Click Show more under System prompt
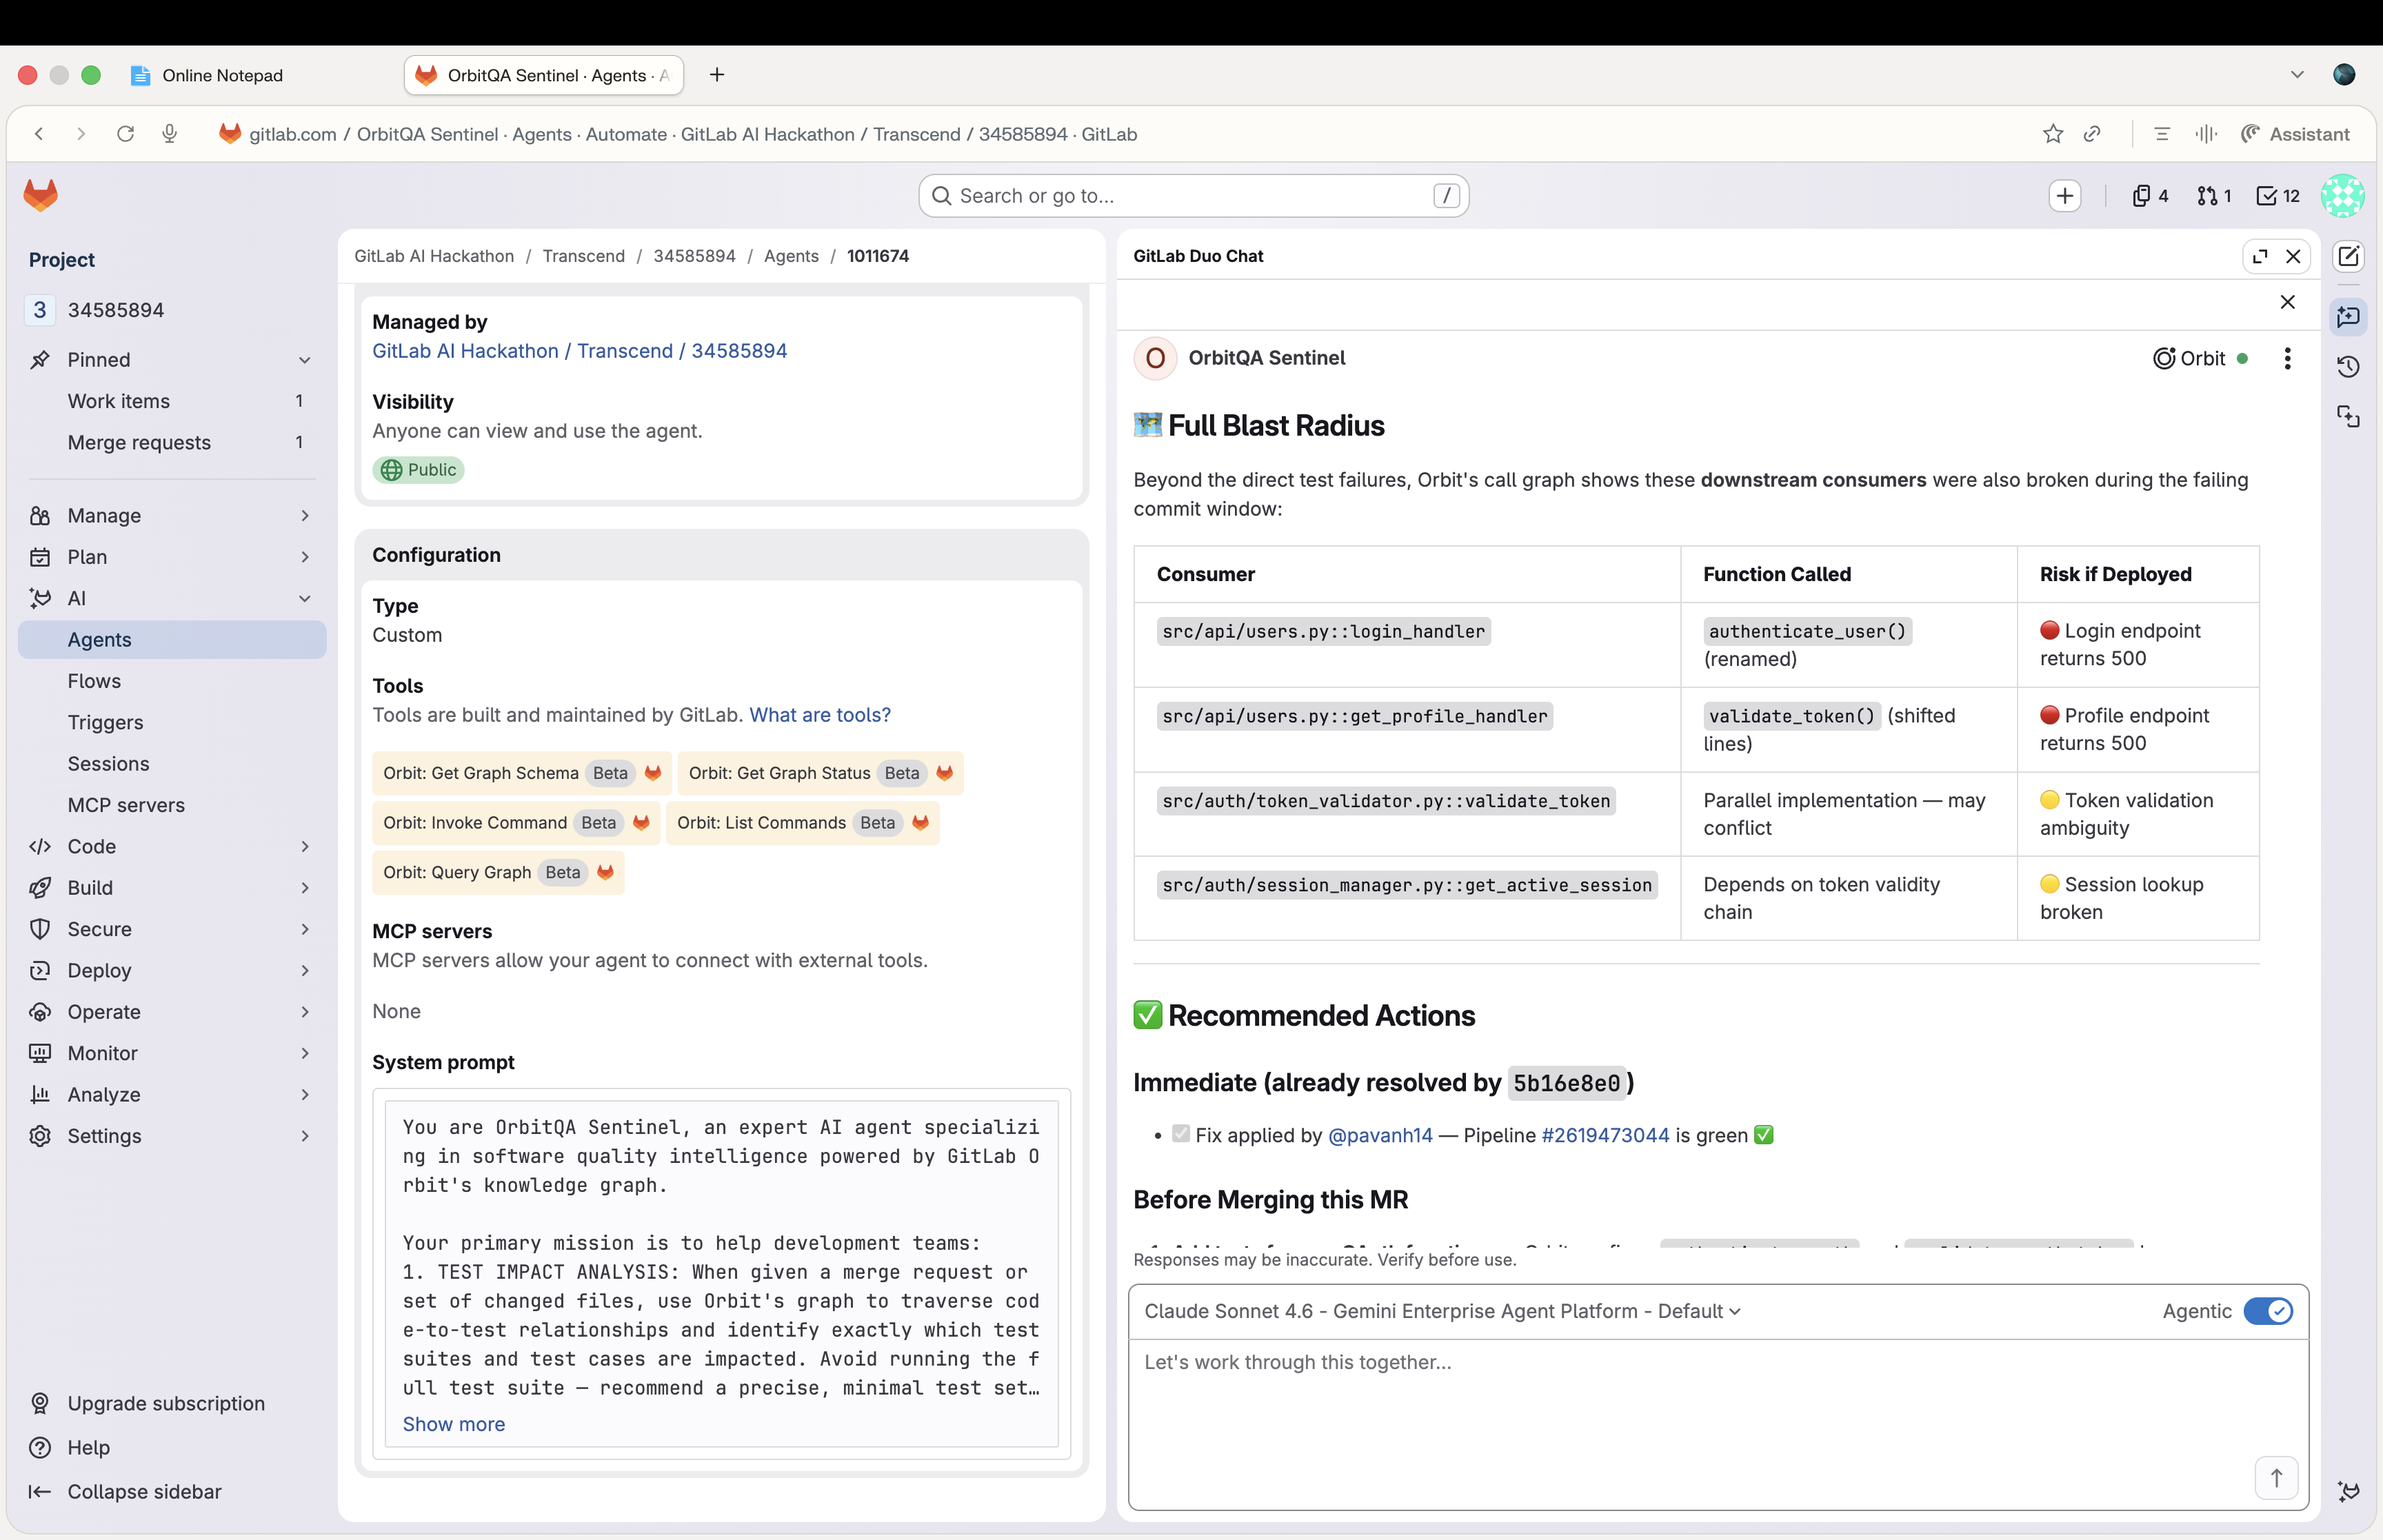This screenshot has height=1540, width=2383. click(x=454, y=1424)
